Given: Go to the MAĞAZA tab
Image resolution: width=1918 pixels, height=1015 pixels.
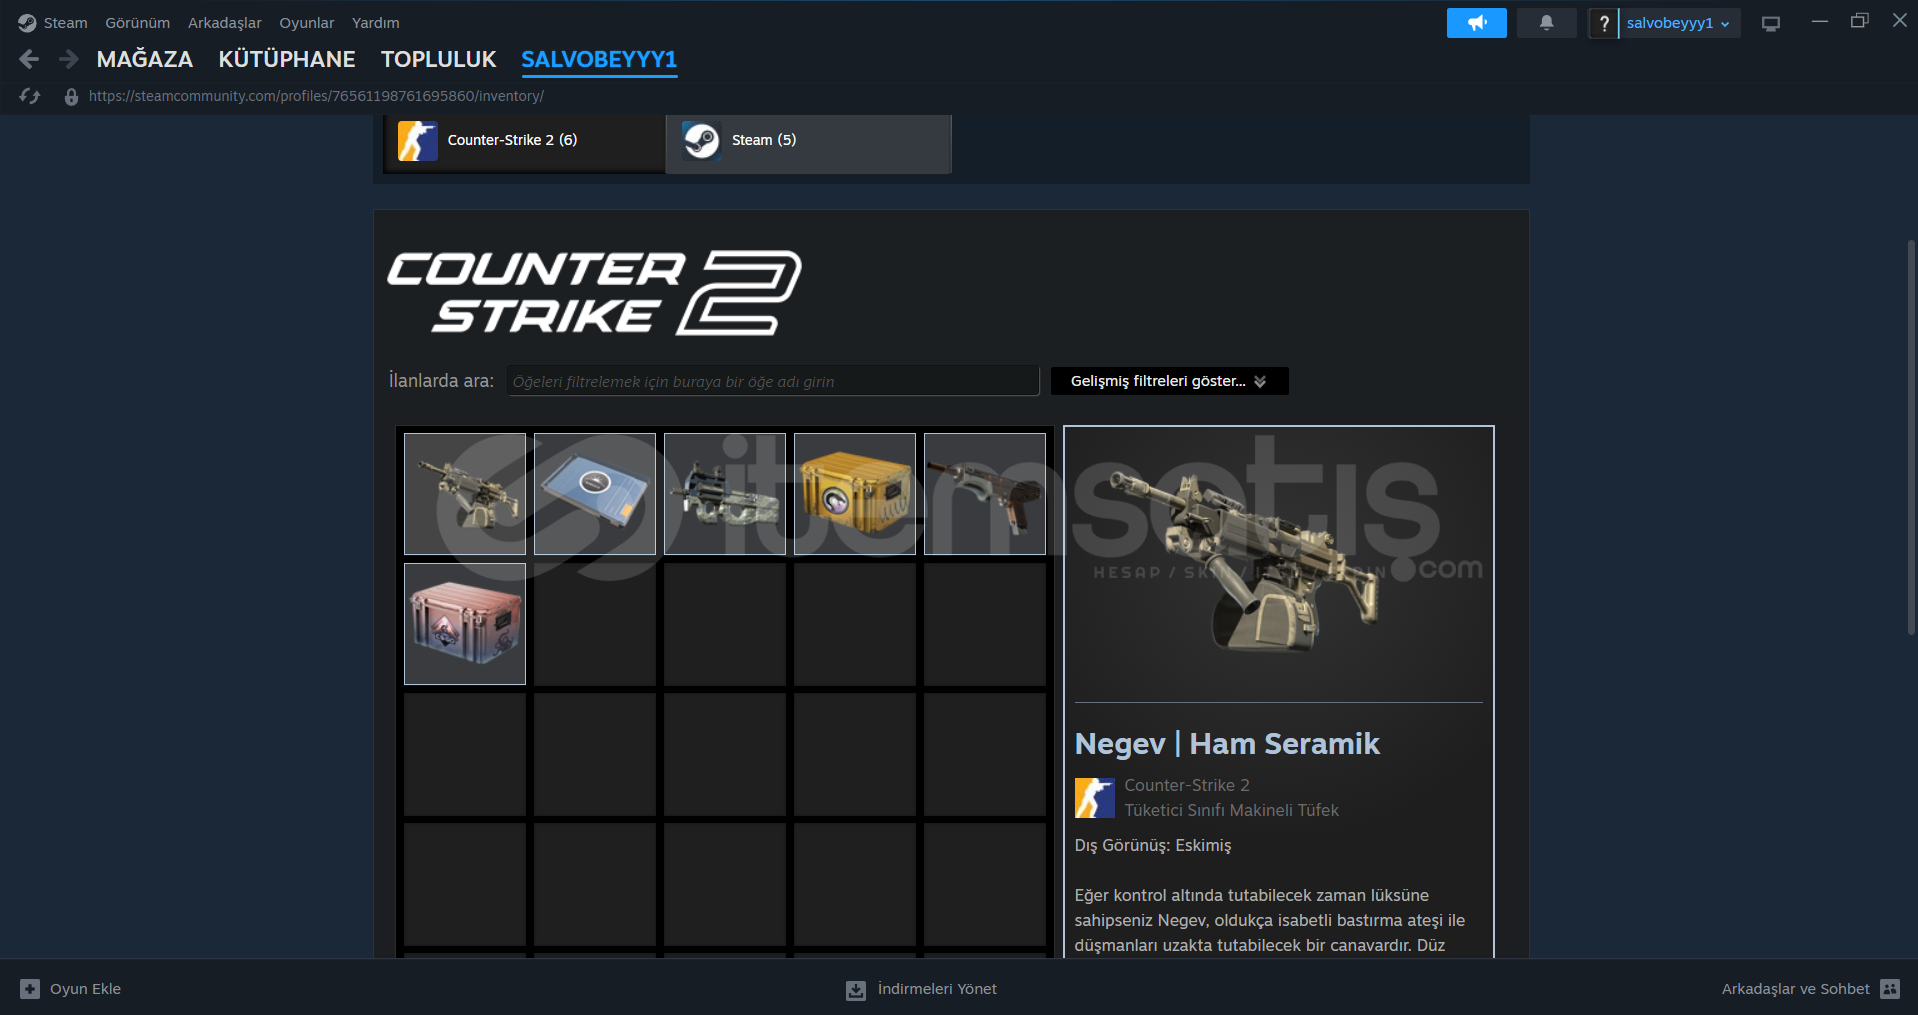Looking at the screenshot, I should tap(145, 60).
